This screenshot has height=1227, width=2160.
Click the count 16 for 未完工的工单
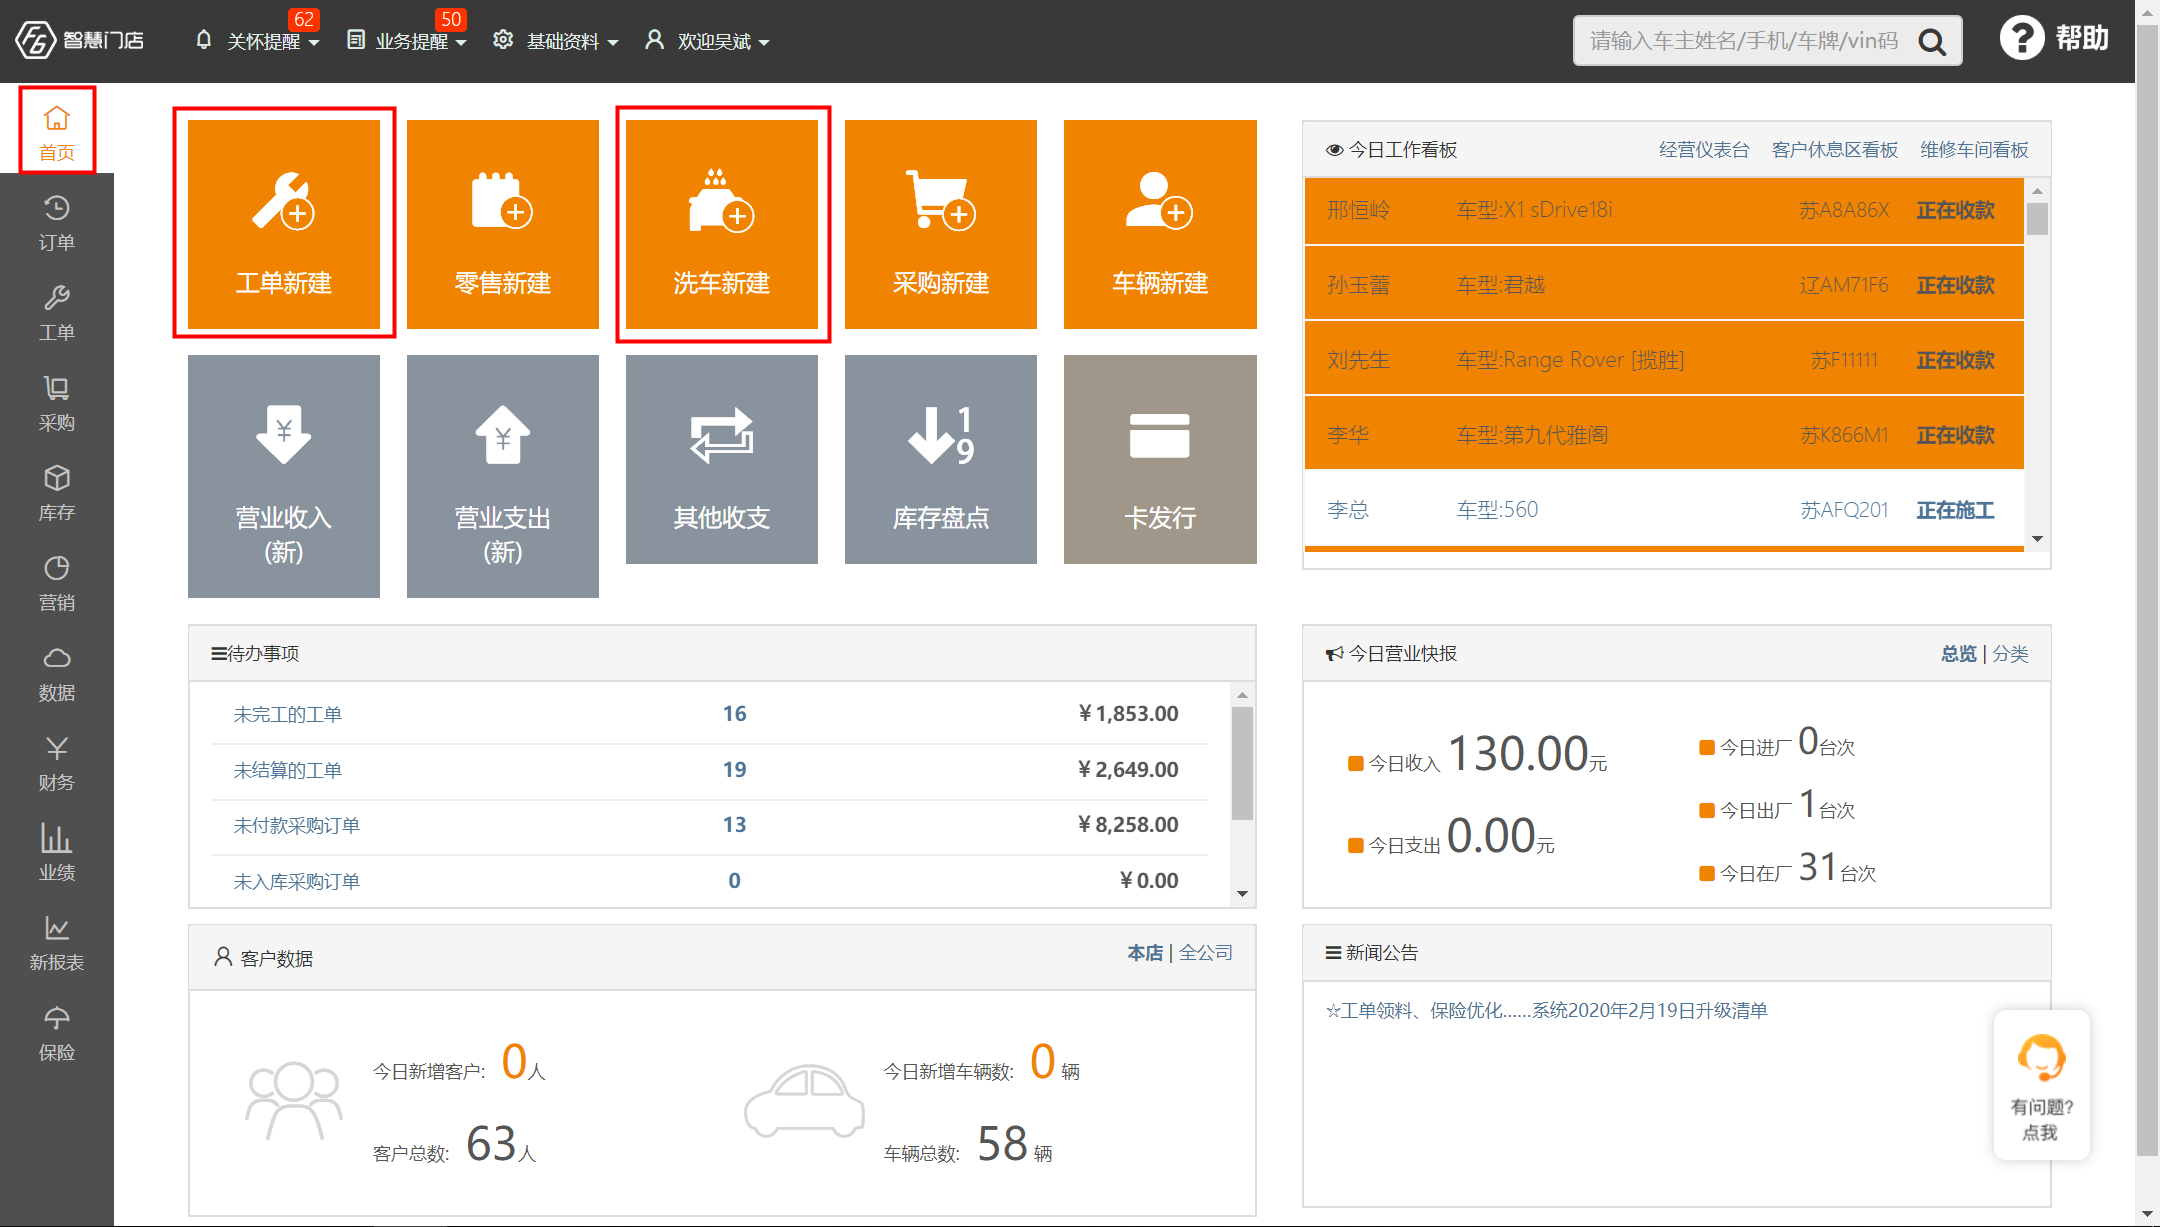pos(734,714)
